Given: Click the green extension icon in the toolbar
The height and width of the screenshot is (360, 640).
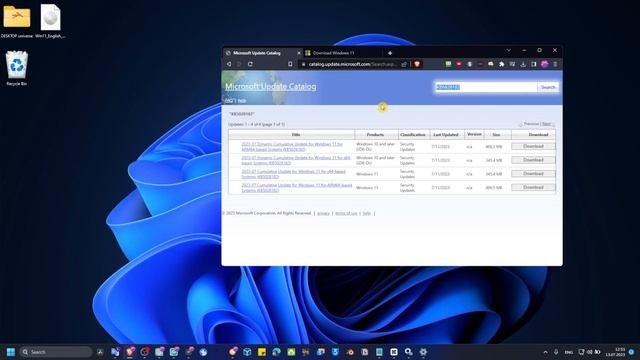Looking at the screenshot, I should tap(448, 64).
